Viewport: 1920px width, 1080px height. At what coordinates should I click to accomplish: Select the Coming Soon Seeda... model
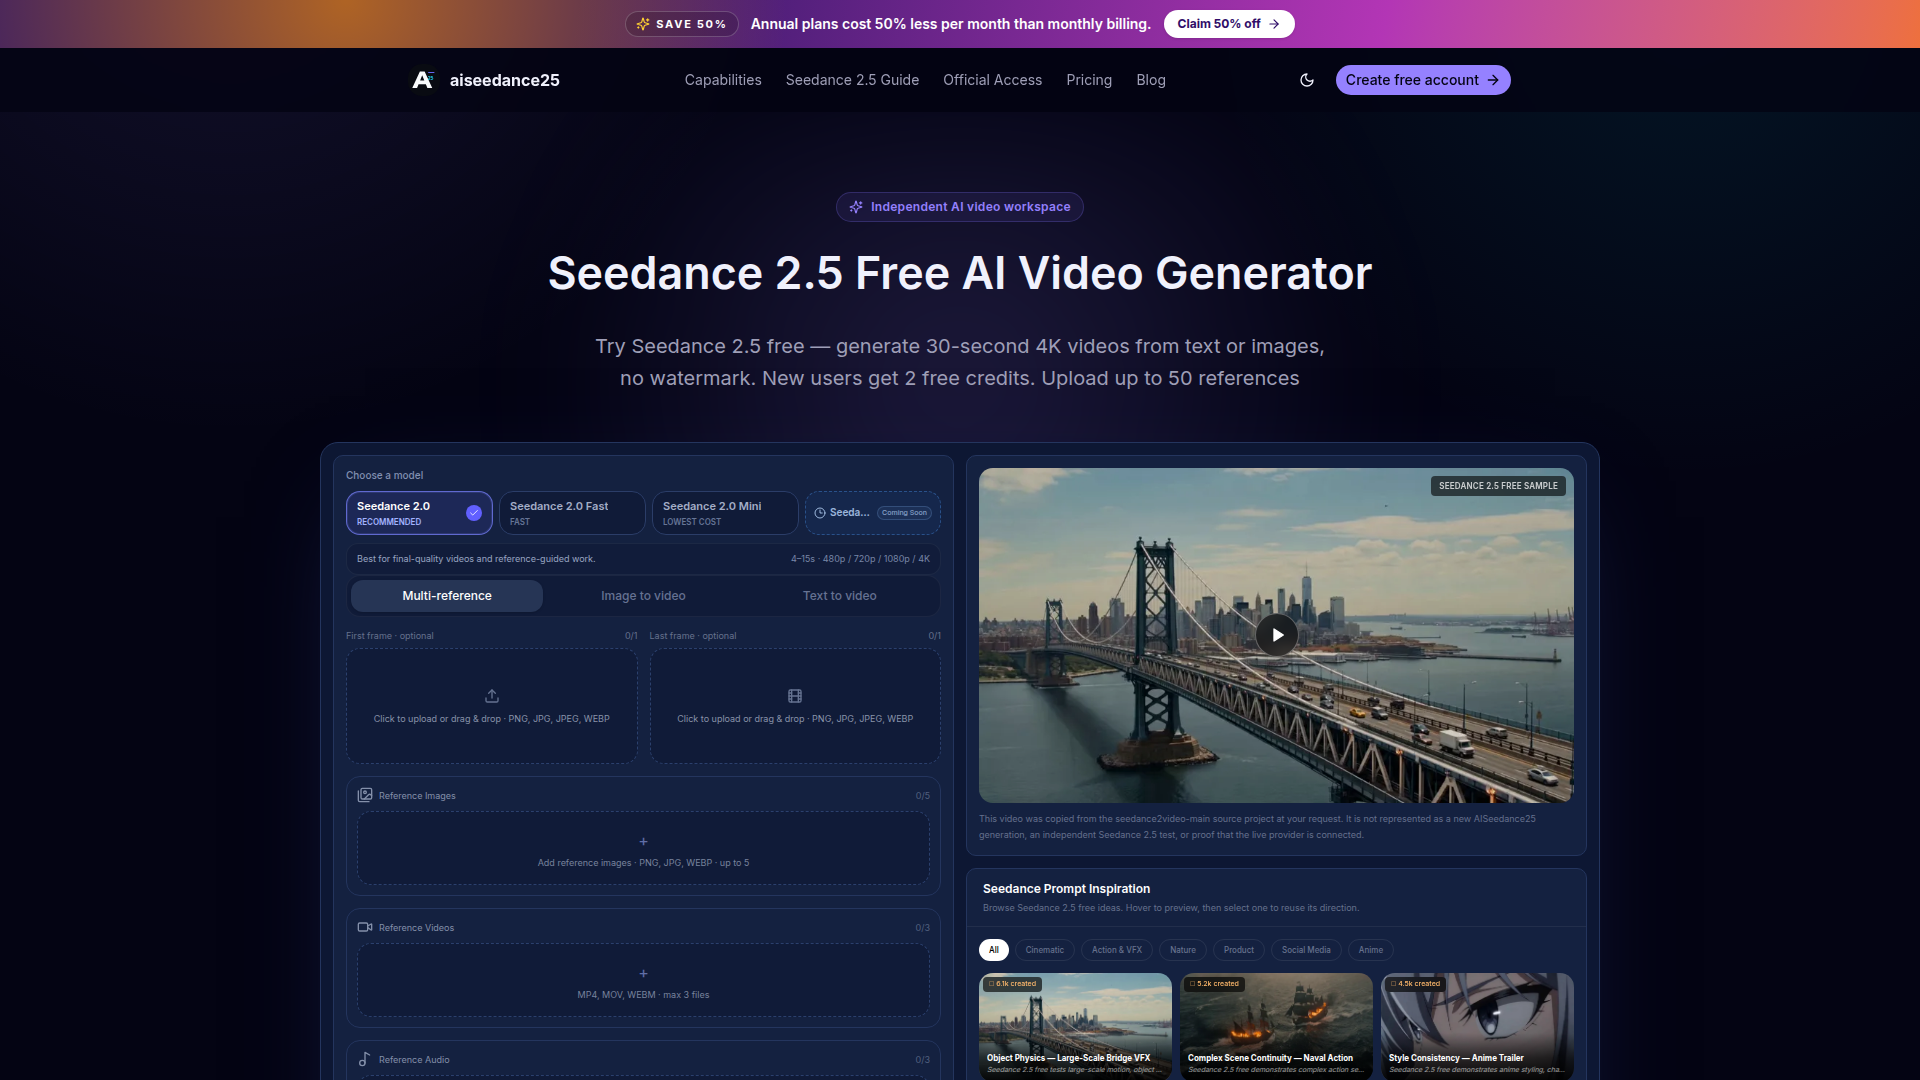coord(873,513)
